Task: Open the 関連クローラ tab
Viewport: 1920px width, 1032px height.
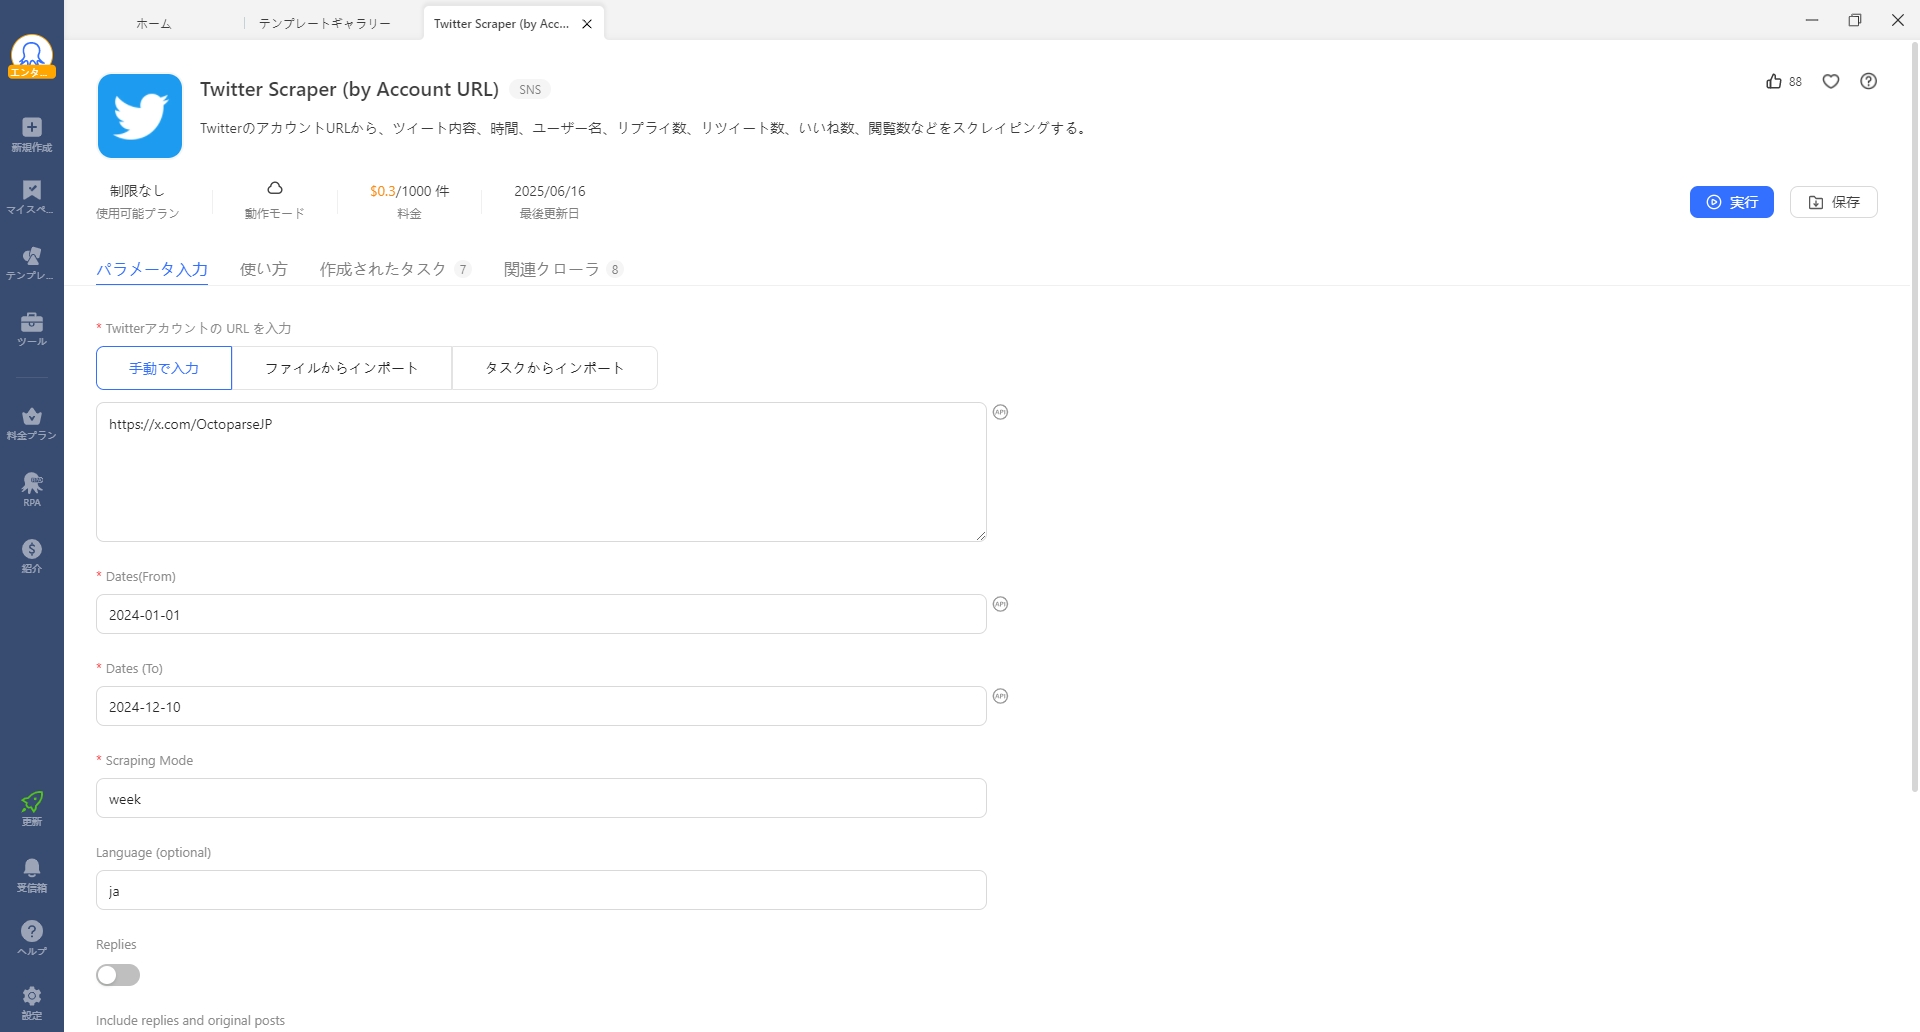Action: coord(563,270)
